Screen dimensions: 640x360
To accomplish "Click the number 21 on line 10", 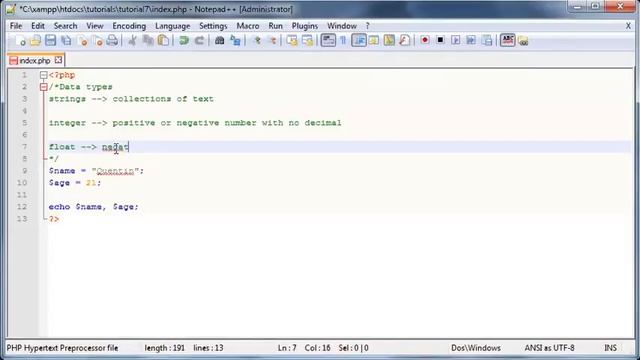I will click(x=91, y=183).
